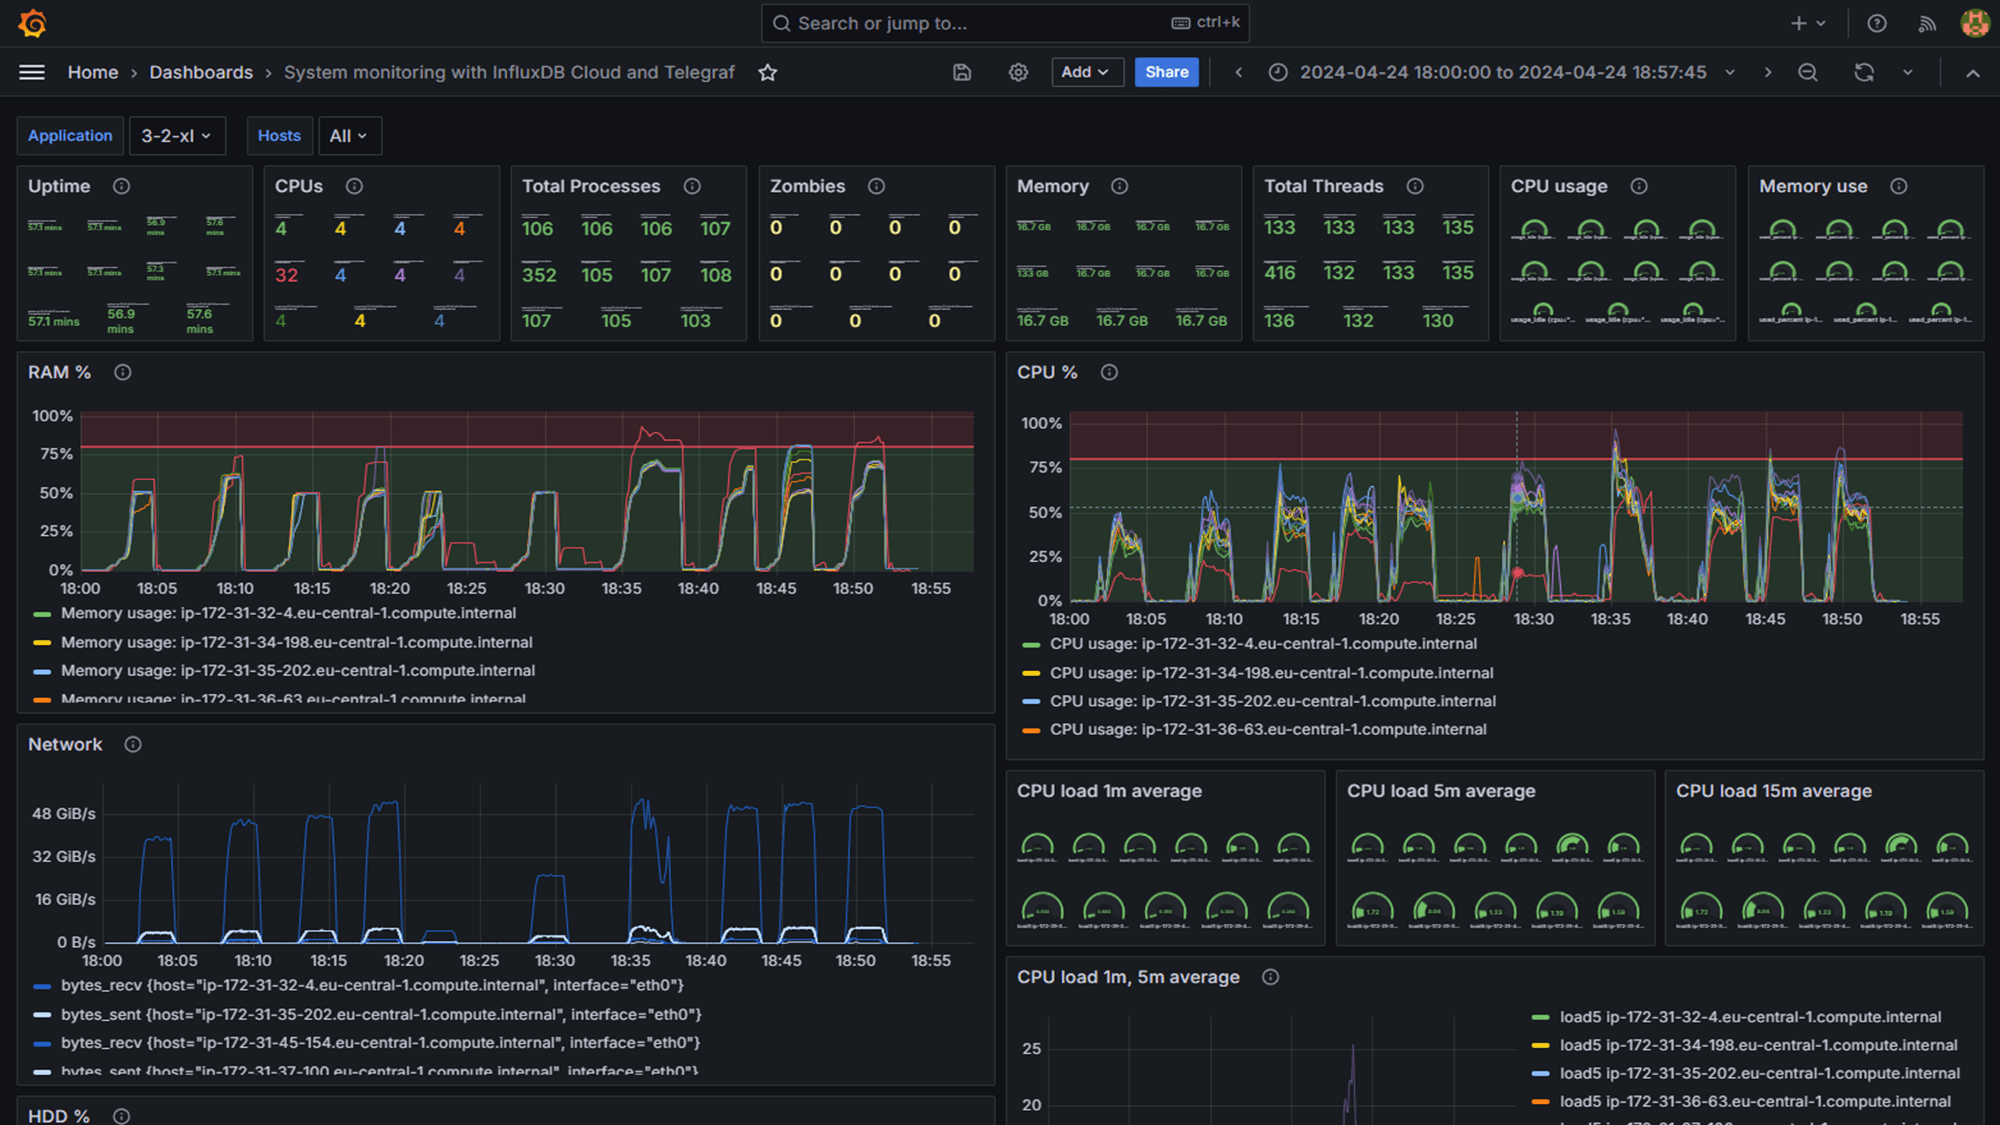Screen dimensions: 2000x1125
Task: Refresh the dashboard data
Action: [x=1864, y=72]
